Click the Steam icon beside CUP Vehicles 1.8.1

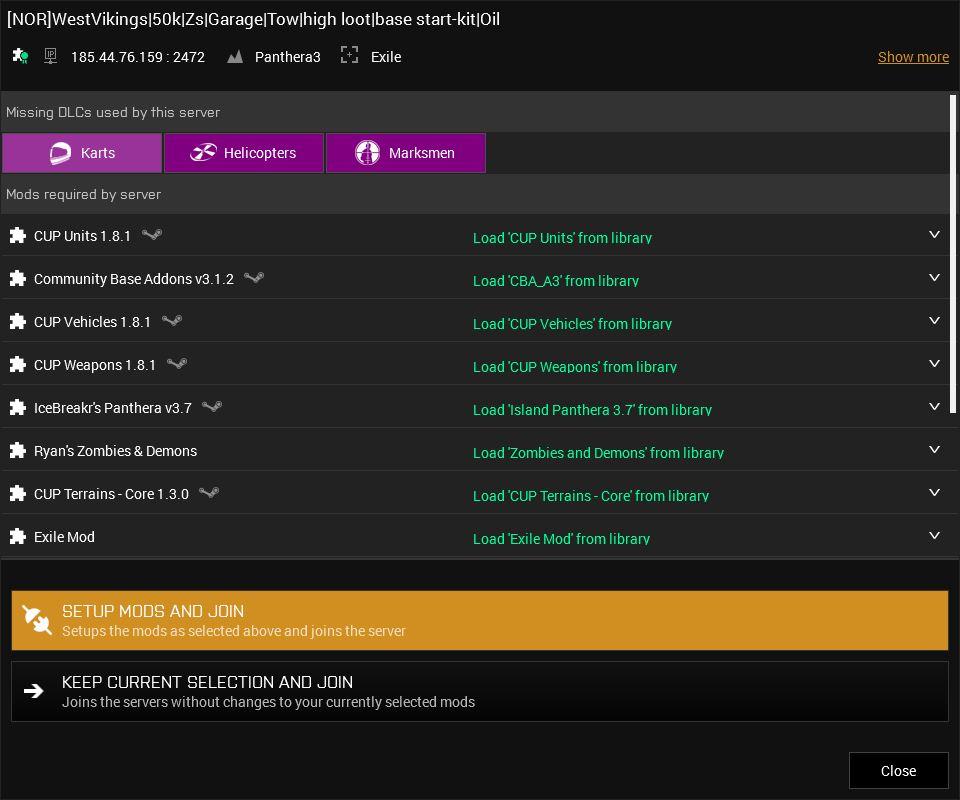(x=172, y=320)
